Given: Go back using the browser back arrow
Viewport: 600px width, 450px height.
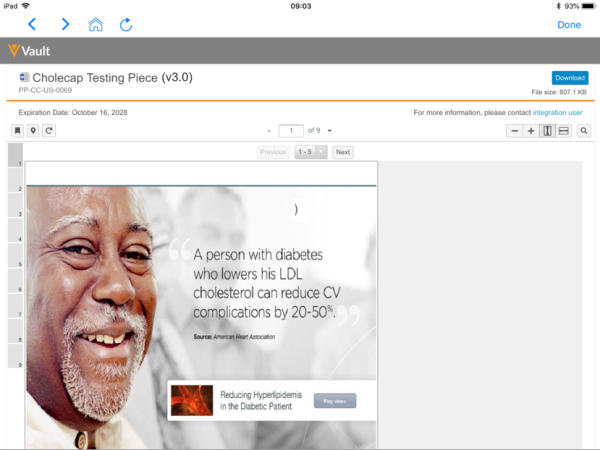Looking at the screenshot, I should 32,24.
